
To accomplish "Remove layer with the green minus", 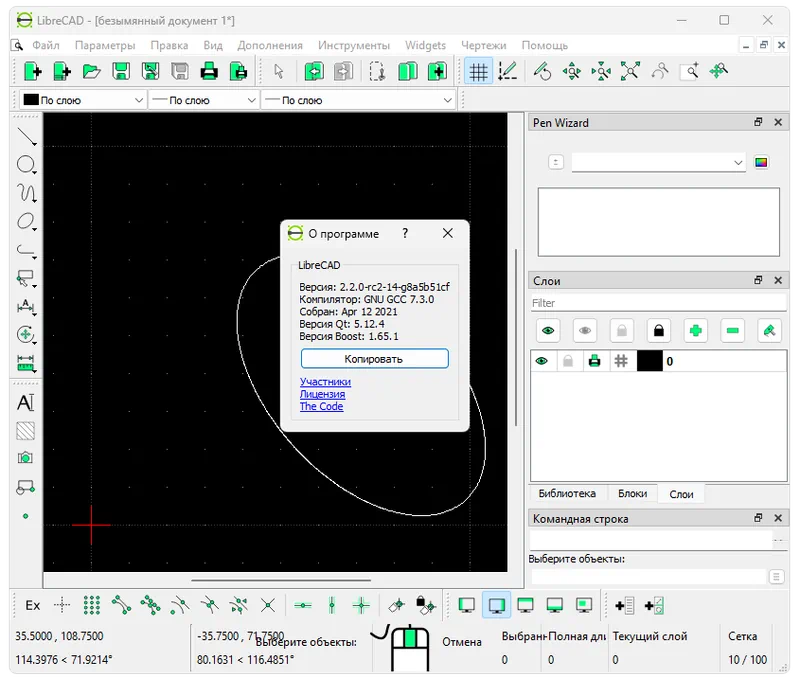I will pos(733,331).
